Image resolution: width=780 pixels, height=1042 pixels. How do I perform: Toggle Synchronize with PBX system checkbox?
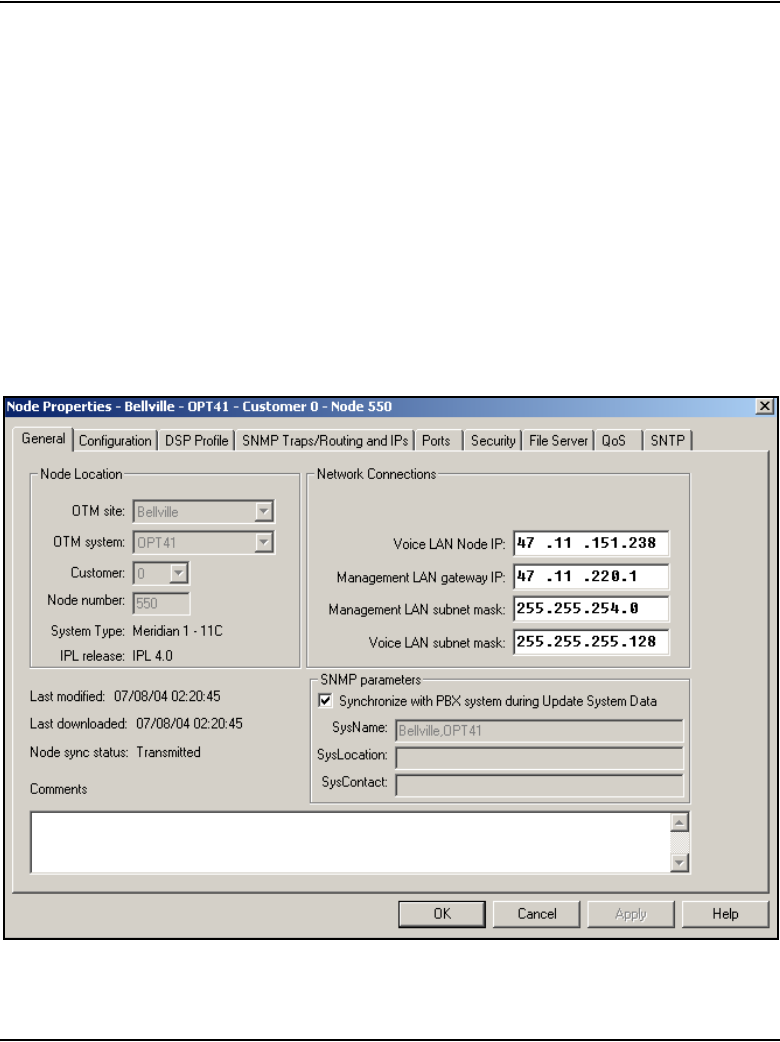(326, 700)
